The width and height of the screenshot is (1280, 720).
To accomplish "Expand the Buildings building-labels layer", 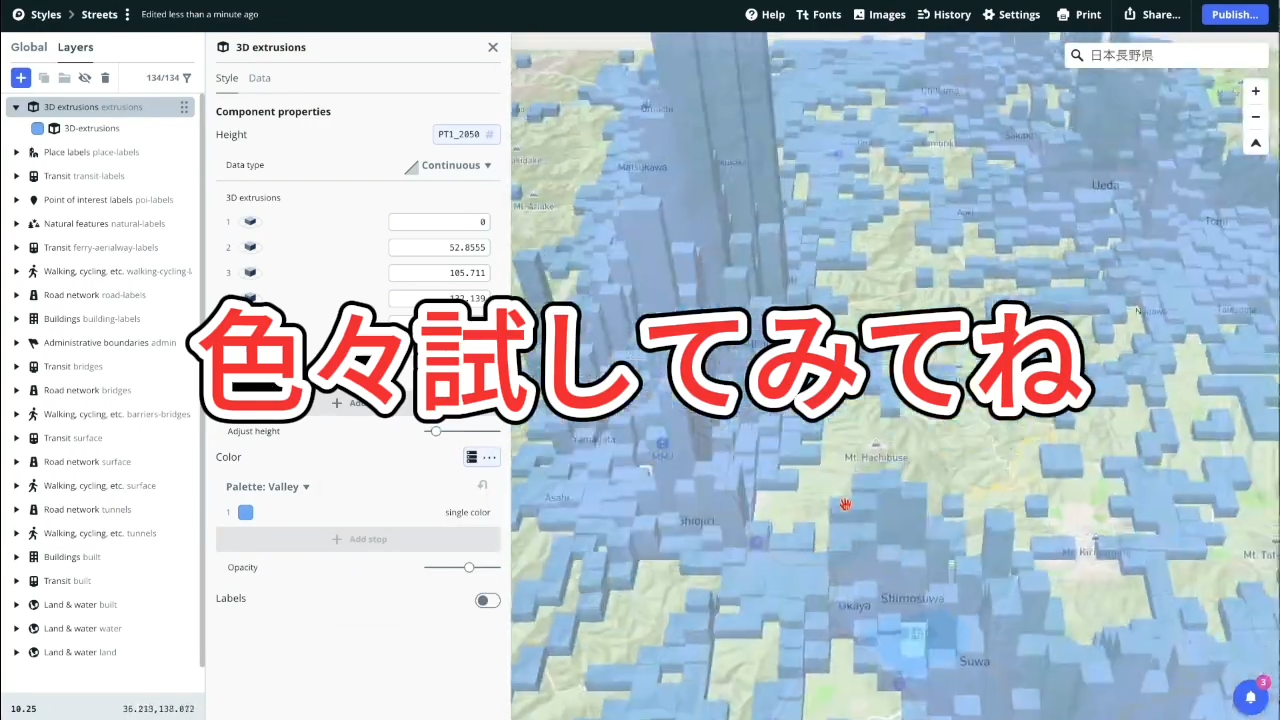I will point(17,318).
